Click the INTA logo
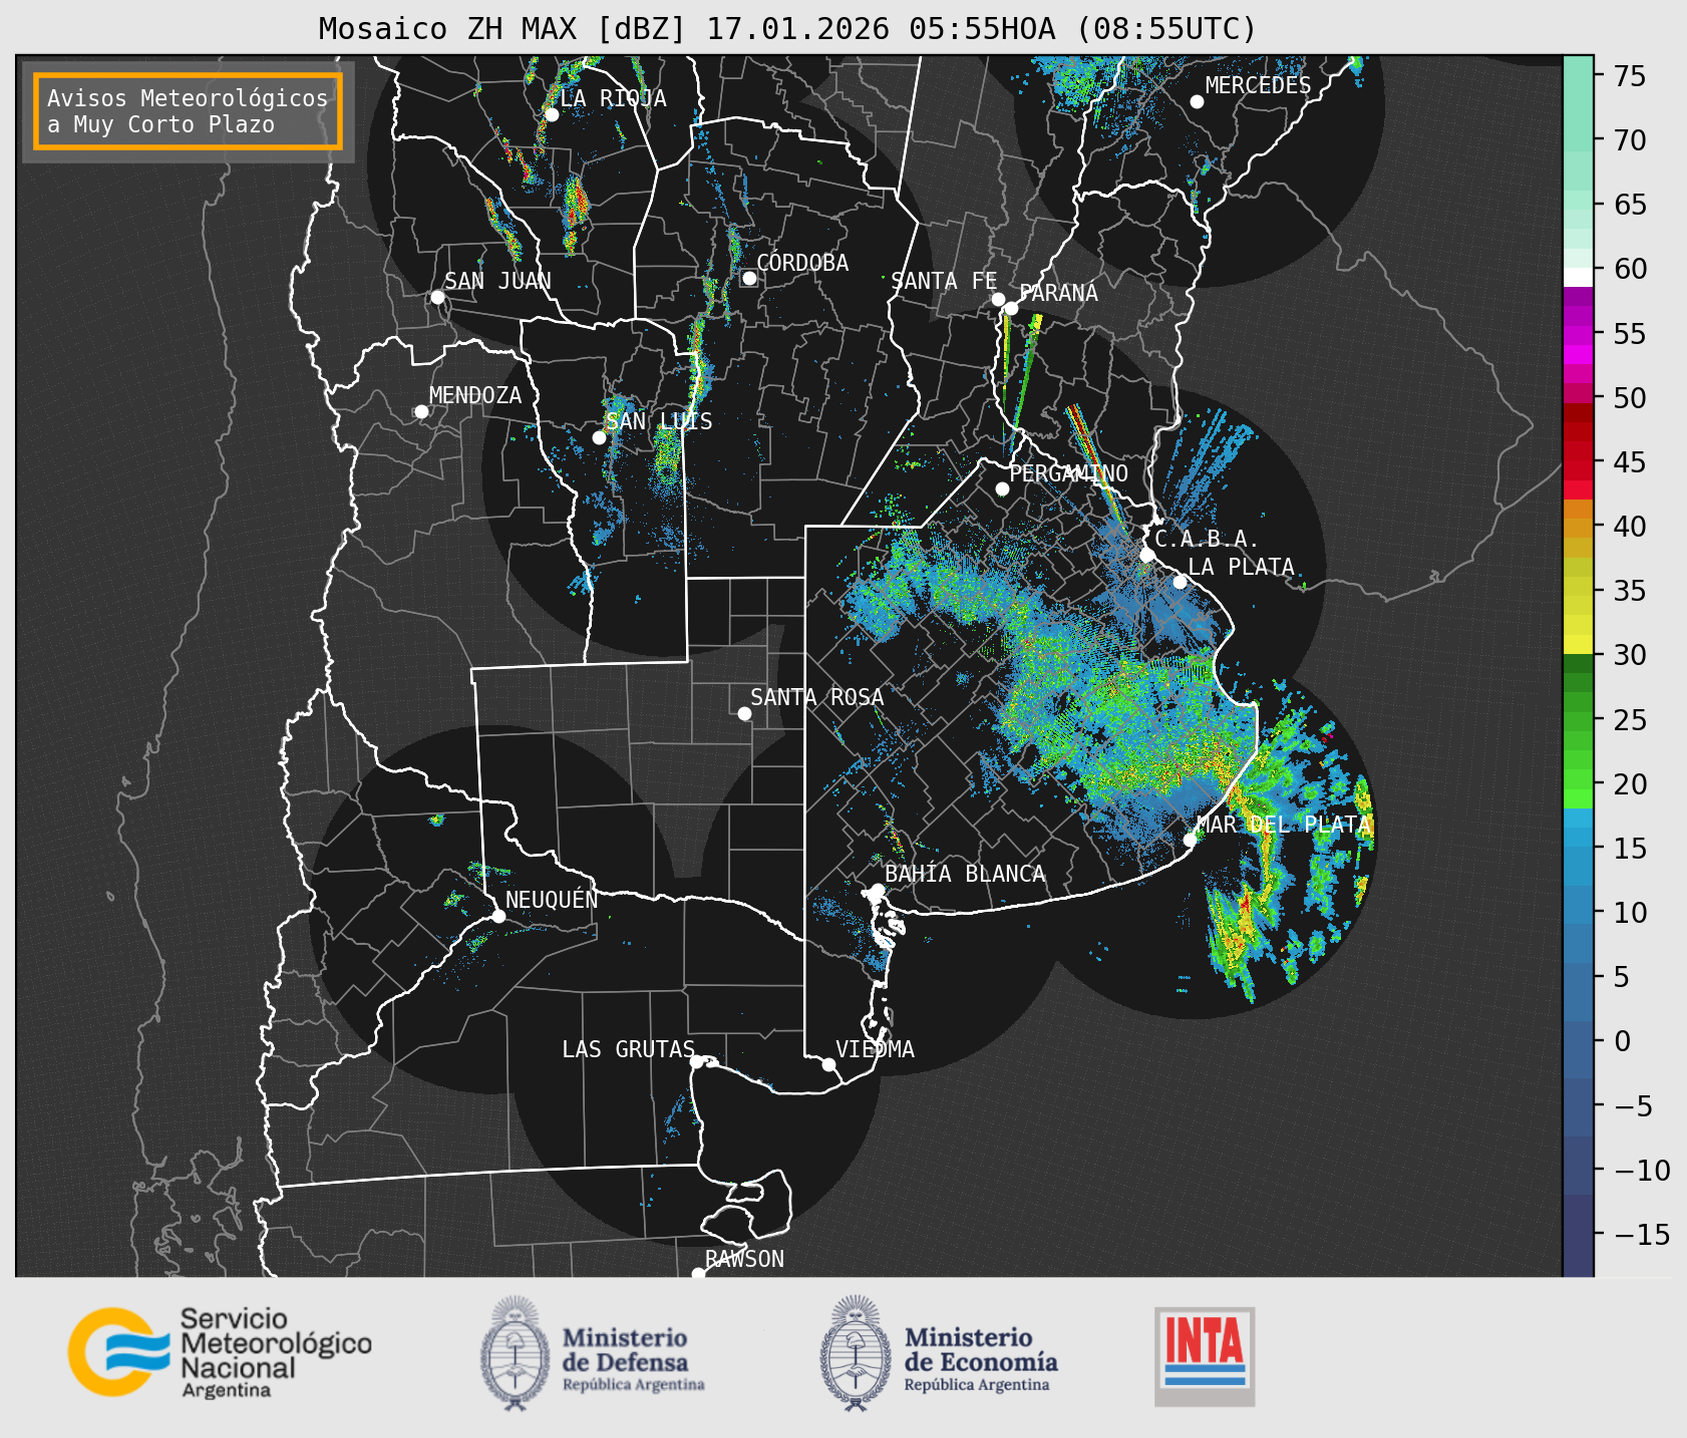Image resolution: width=1687 pixels, height=1438 pixels. click(x=1204, y=1356)
